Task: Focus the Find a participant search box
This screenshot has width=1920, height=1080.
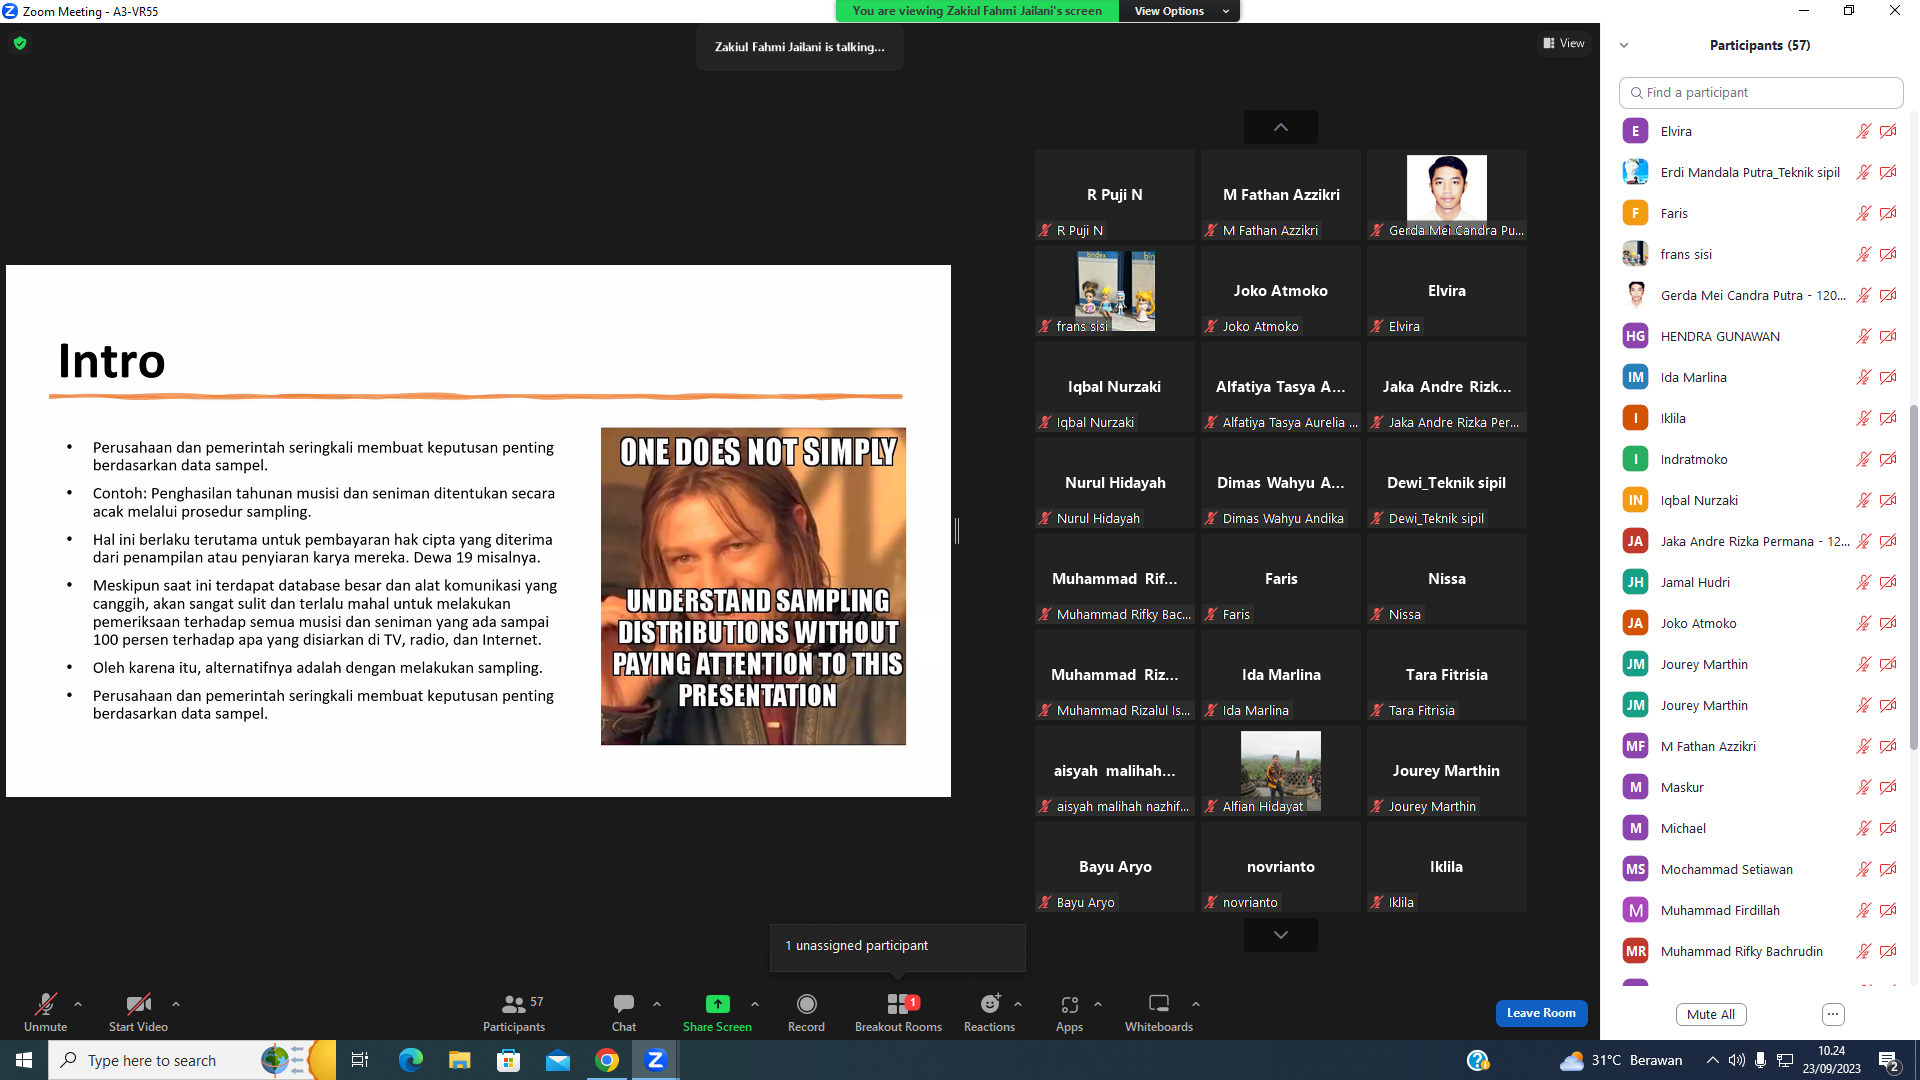Action: 1761,92
